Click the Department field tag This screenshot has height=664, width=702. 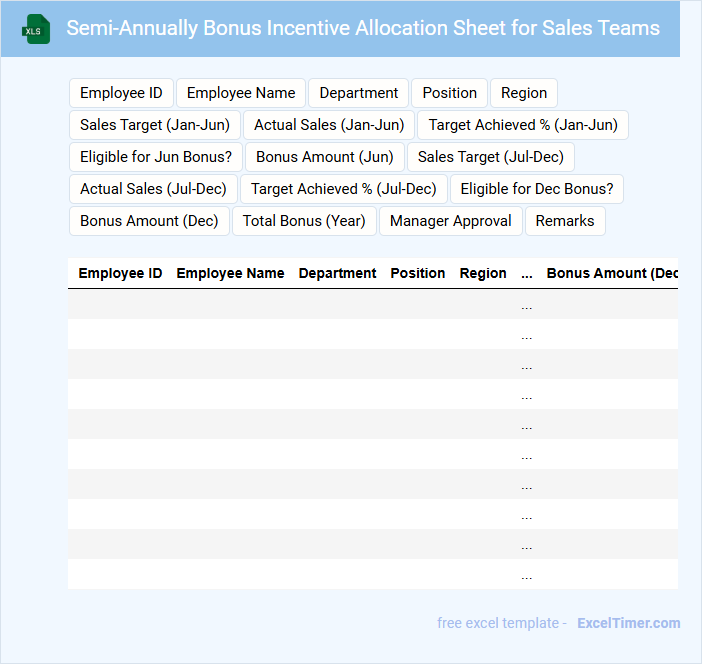click(359, 93)
